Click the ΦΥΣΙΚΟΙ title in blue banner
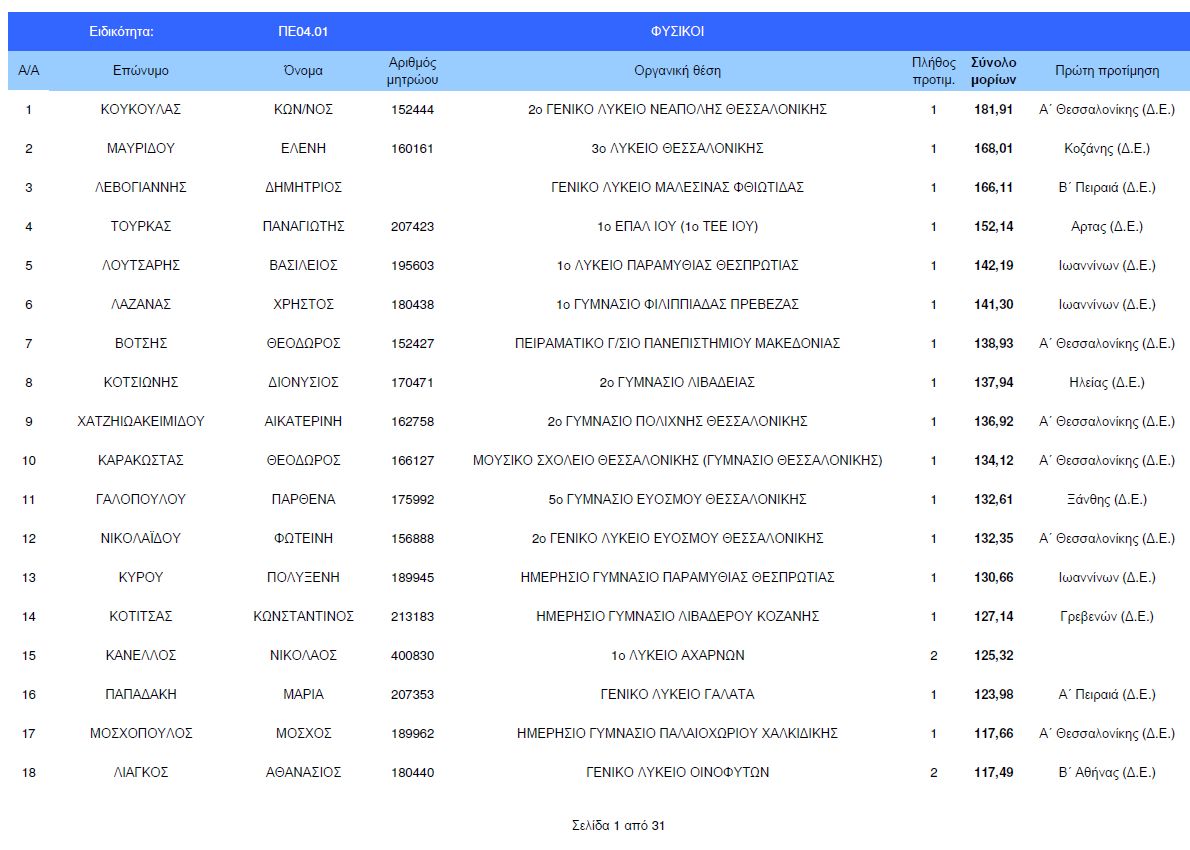 pyautogui.click(x=677, y=31)
